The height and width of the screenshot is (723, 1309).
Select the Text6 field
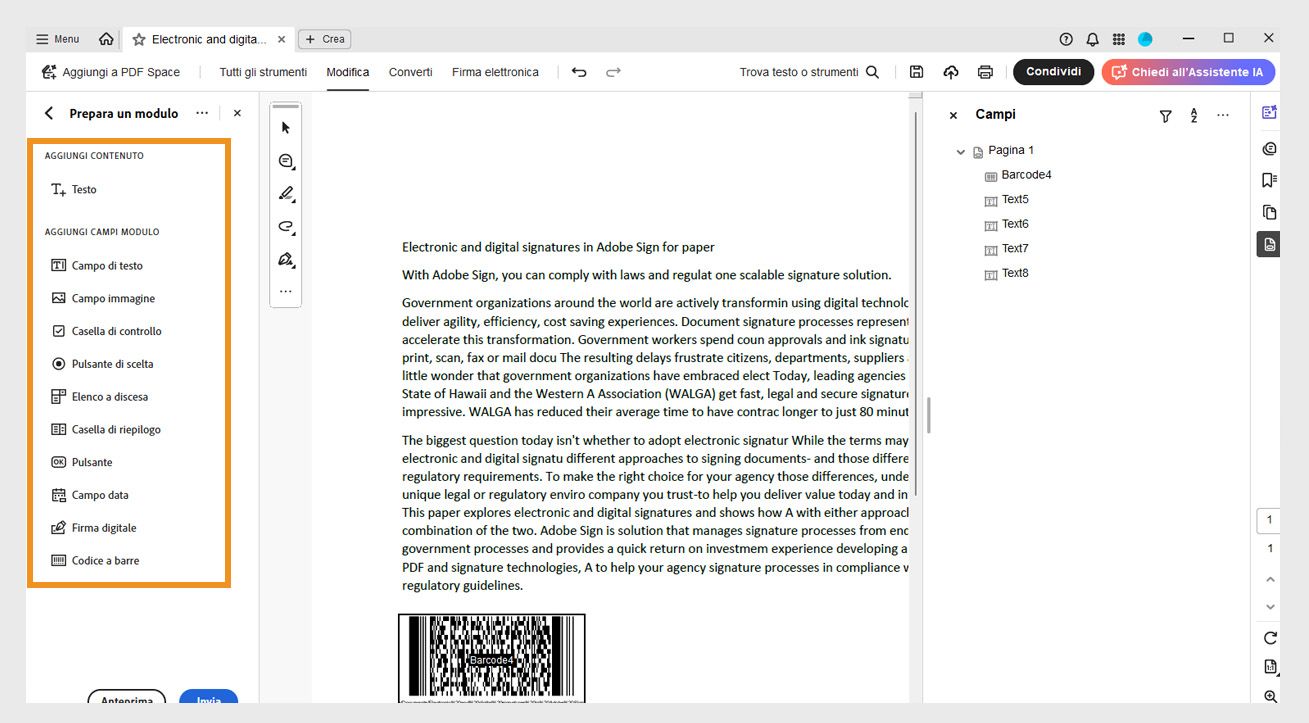(1006, 224)
